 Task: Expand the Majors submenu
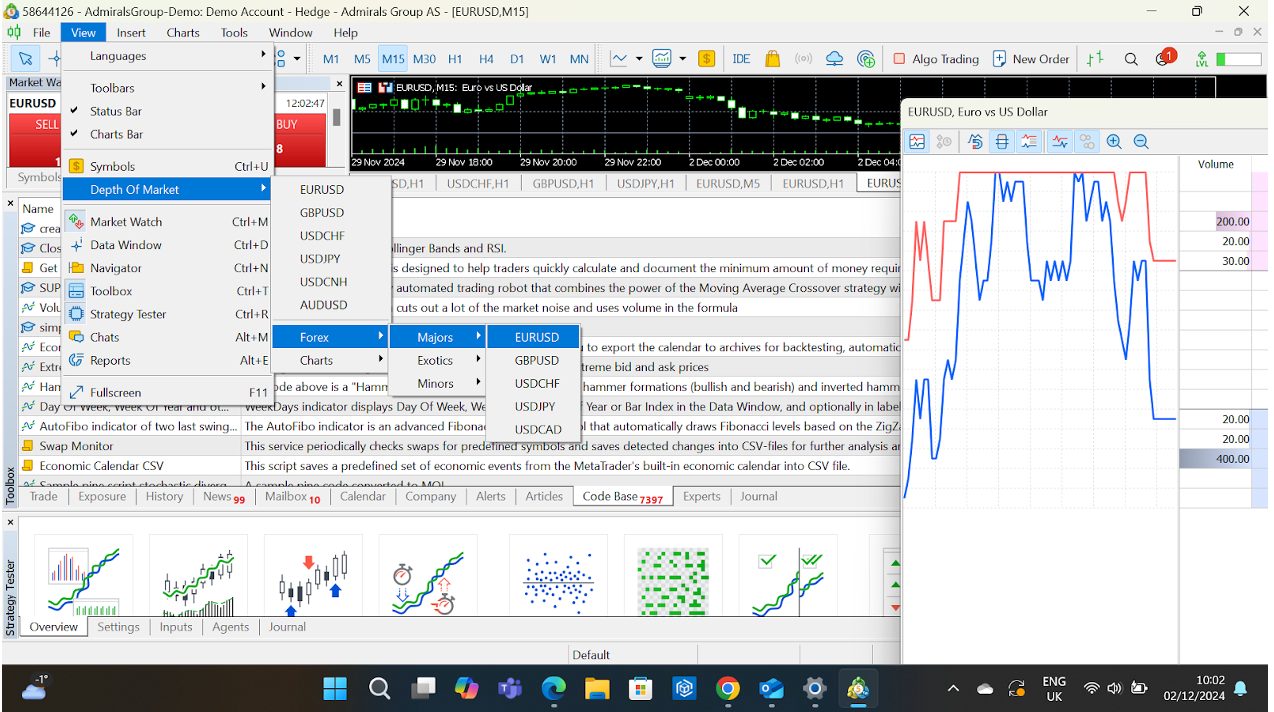[x=437, y=337]
